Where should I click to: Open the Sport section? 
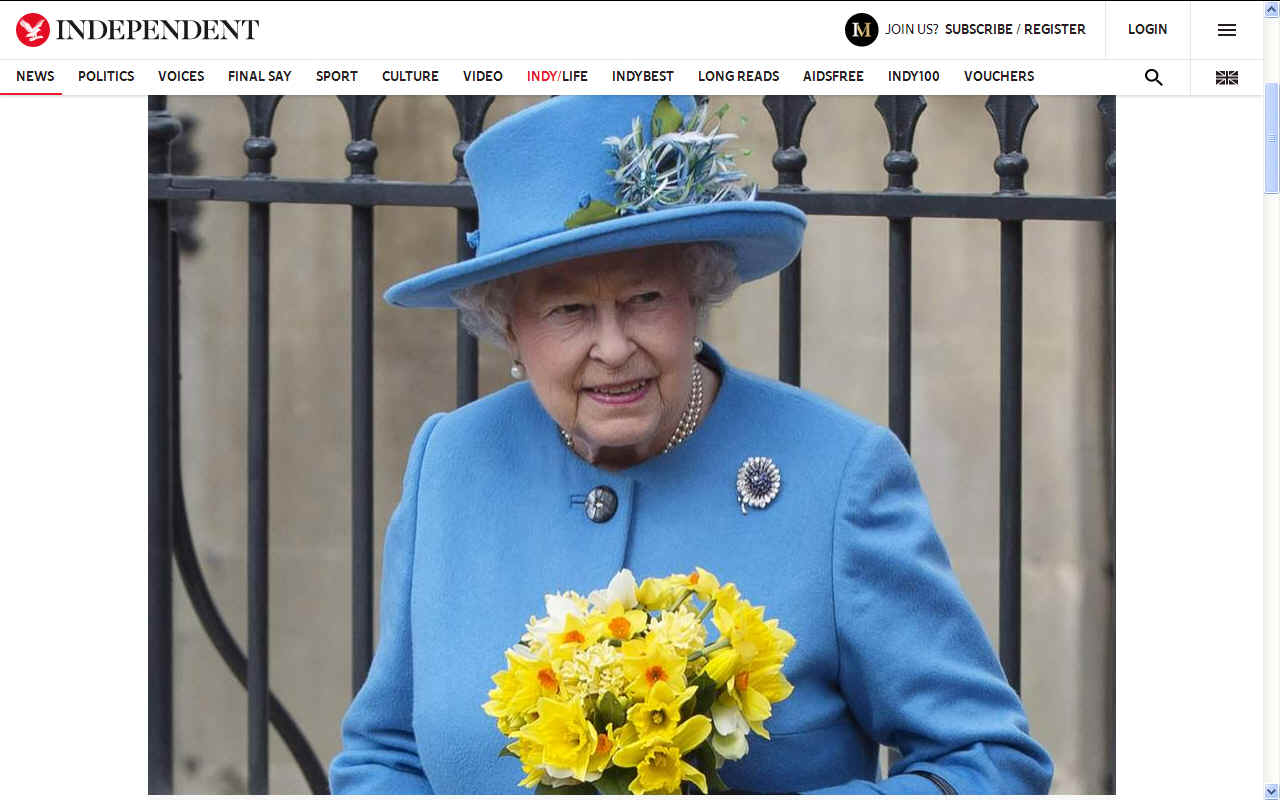pyautogui.click(x=337, y=76)
